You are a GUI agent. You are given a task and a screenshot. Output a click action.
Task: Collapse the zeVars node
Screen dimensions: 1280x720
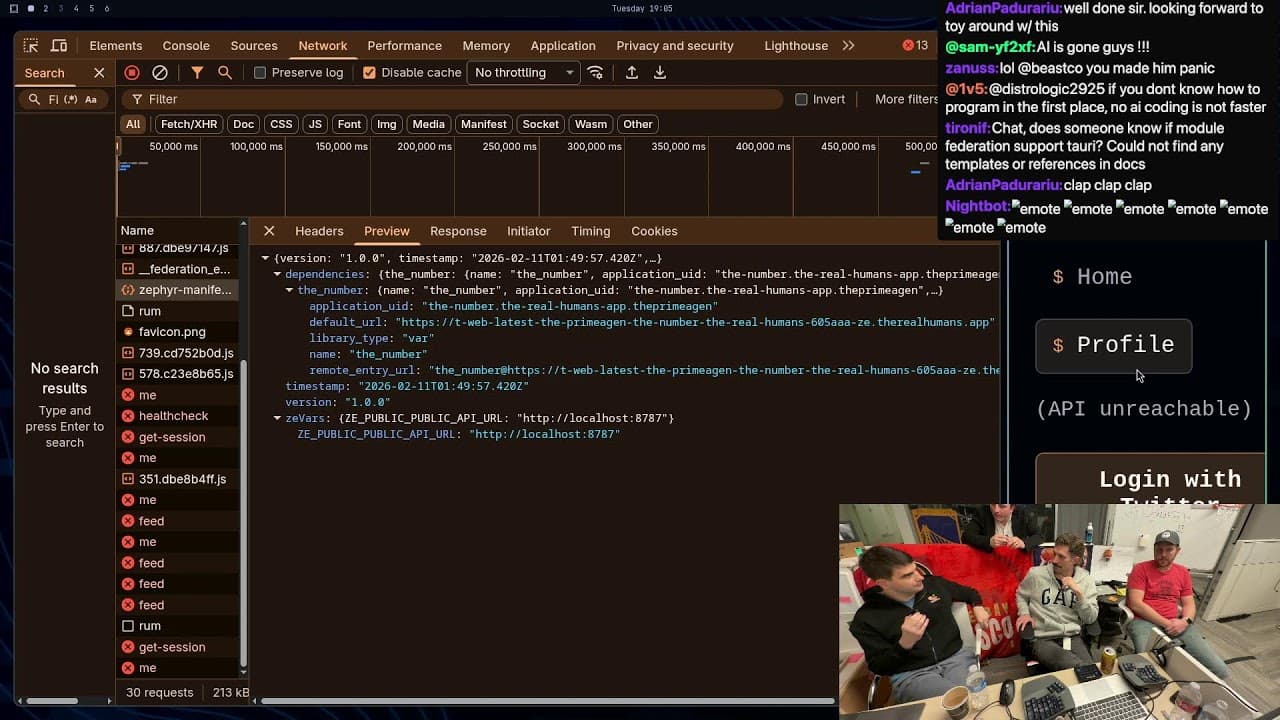[278, 418]
